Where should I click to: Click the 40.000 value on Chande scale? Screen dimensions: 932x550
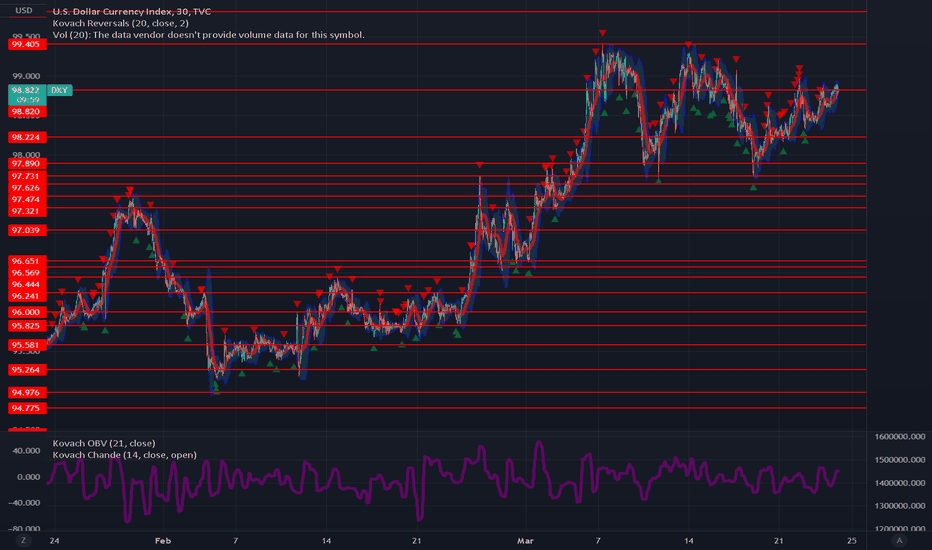[x=27, y=451]
